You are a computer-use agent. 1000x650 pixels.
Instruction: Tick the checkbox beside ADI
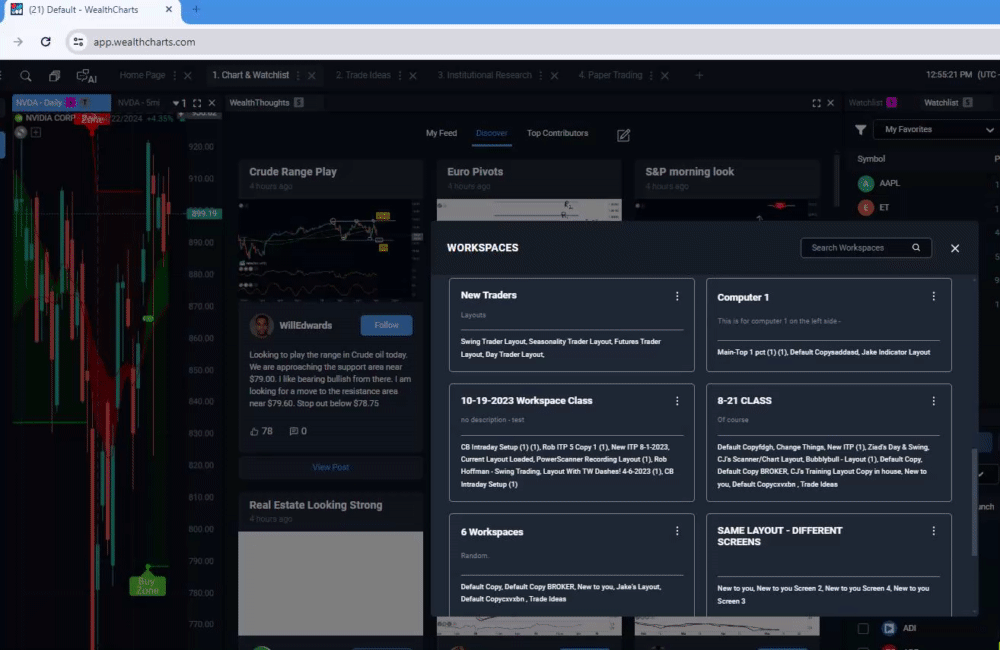pos(863,628)
